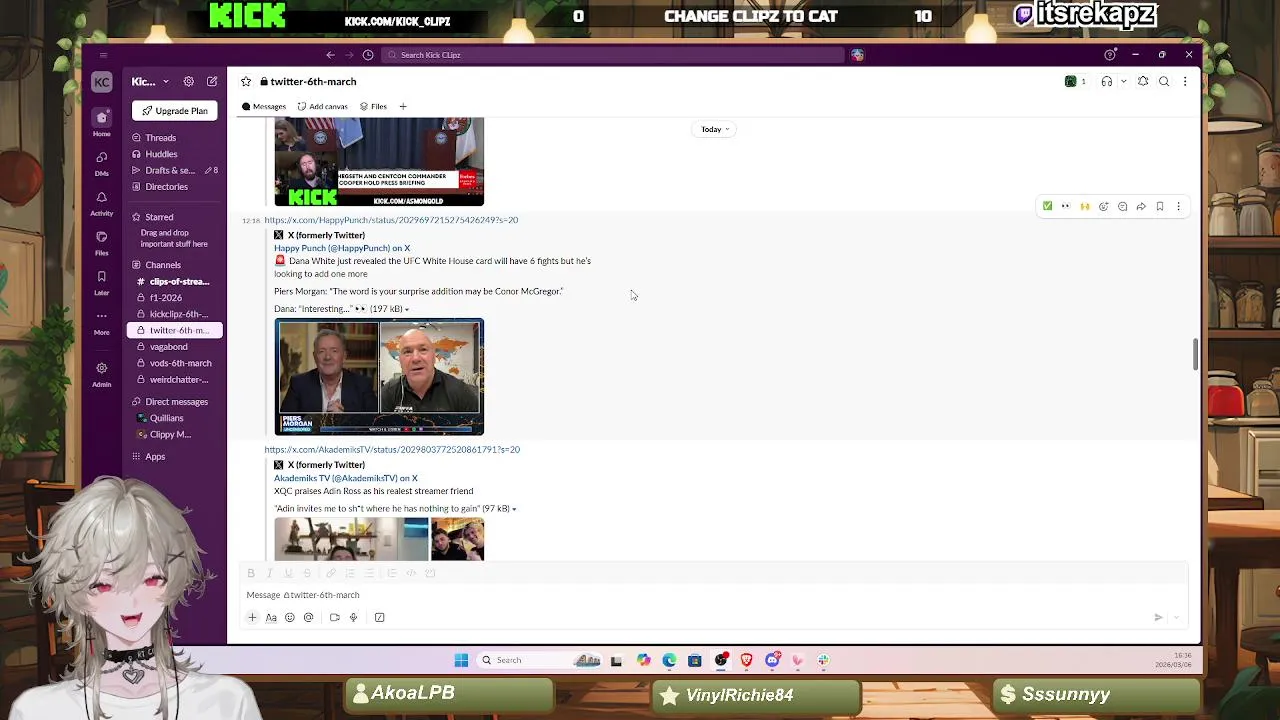This screenshot has height=720, width=1280.
Task: Open the Windows Start menu
Action: [461, 660]
